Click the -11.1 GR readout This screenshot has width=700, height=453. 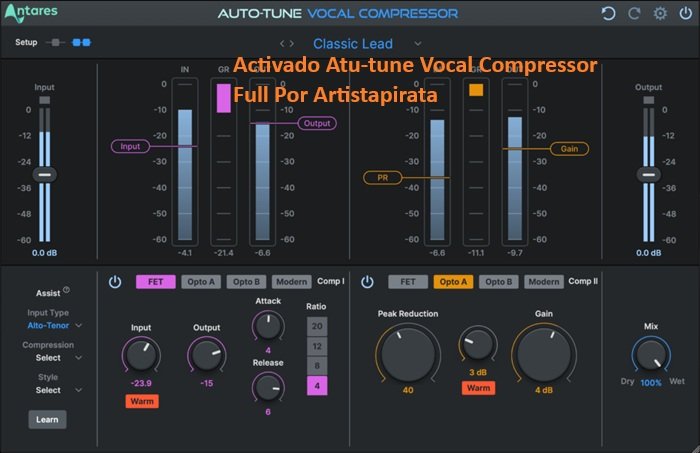(x=476, y=253)
